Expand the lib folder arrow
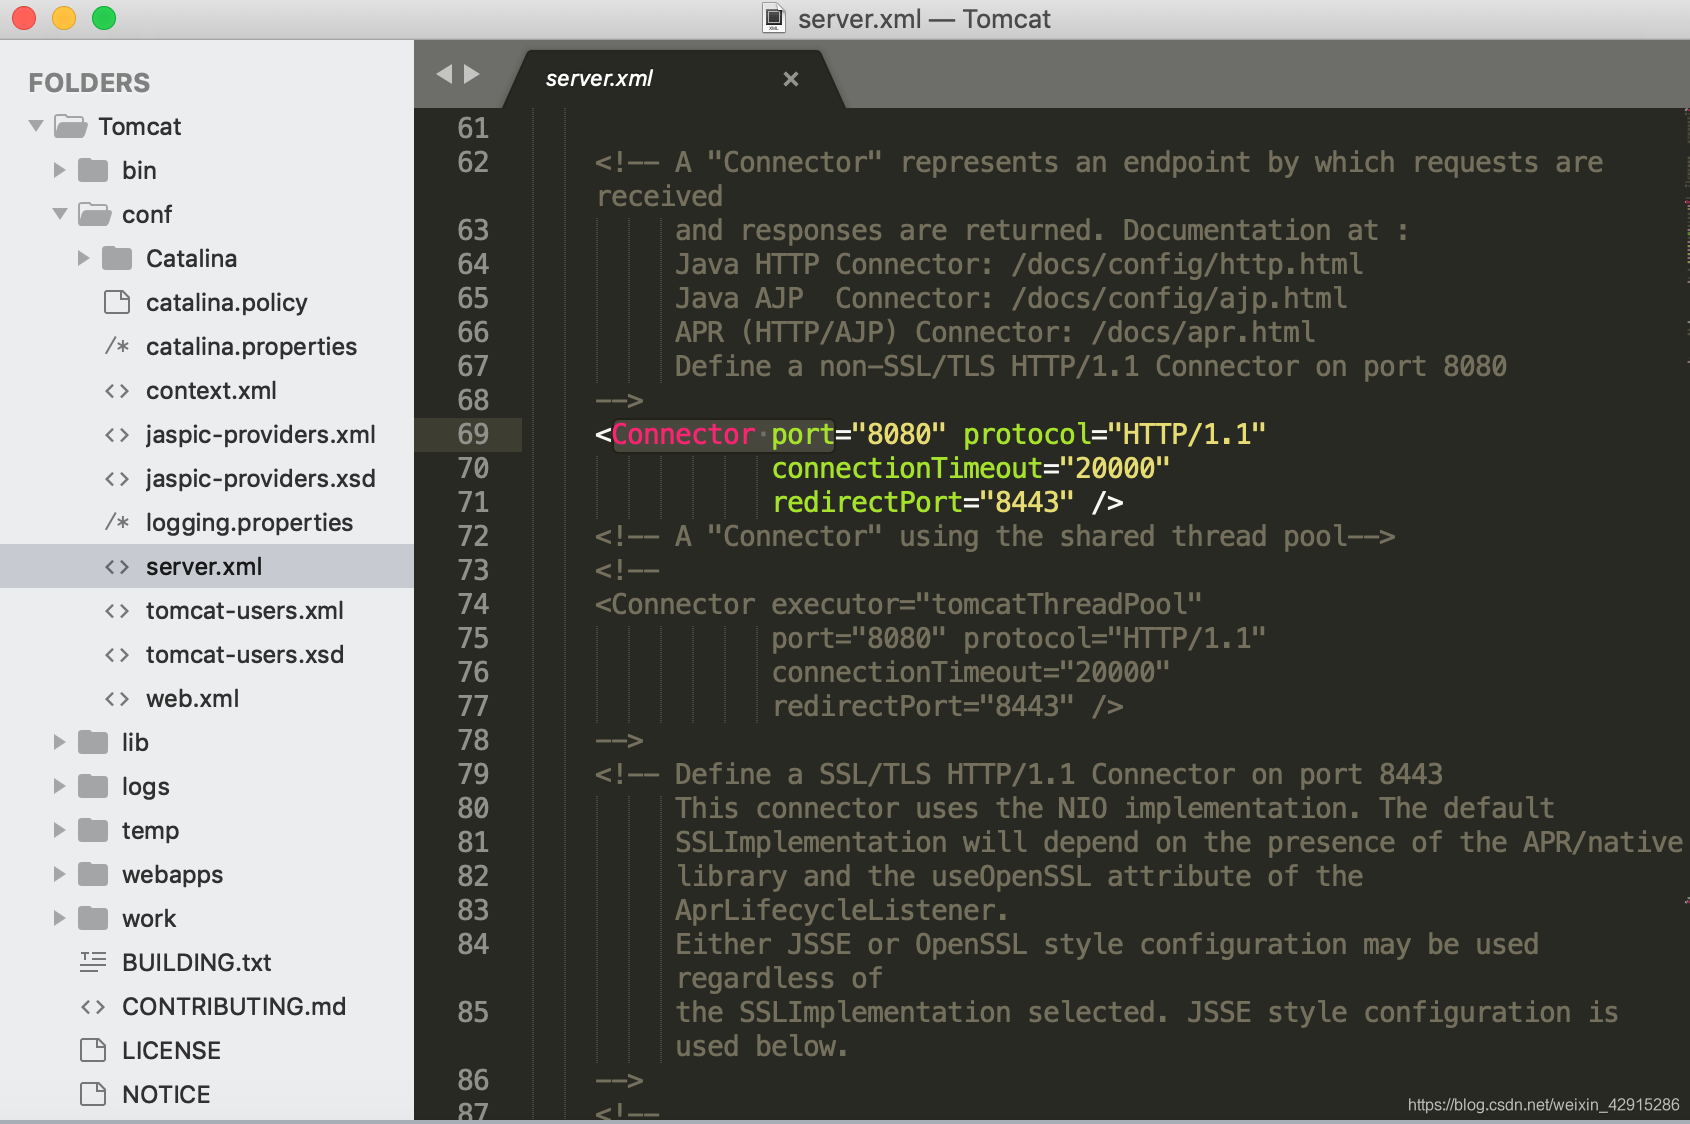Screen dimensions: 1690x1124 pos(59,742)
